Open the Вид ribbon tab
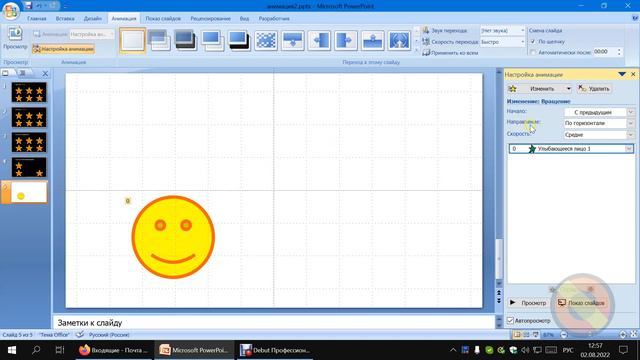640x360 pixels. 244,18
